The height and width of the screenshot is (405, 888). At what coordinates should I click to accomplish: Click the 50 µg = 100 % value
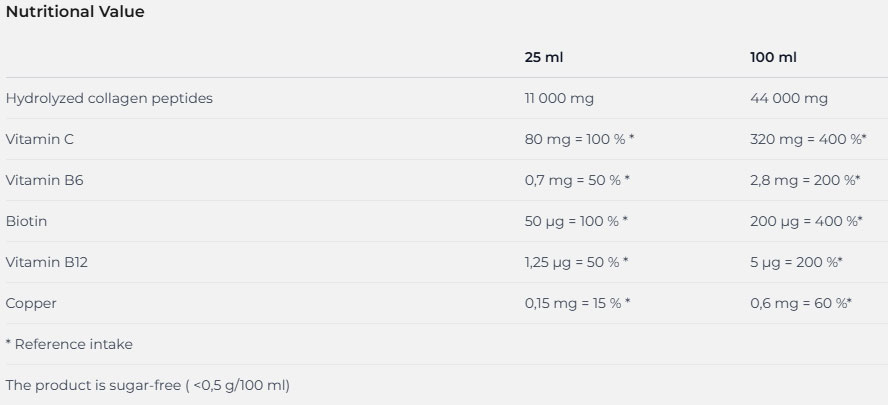576,221
